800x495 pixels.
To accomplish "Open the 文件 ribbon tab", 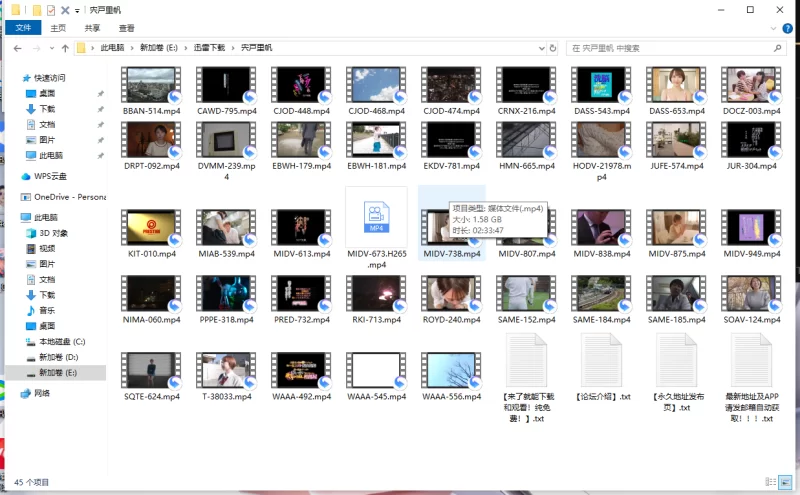I will tap(23, 28).
